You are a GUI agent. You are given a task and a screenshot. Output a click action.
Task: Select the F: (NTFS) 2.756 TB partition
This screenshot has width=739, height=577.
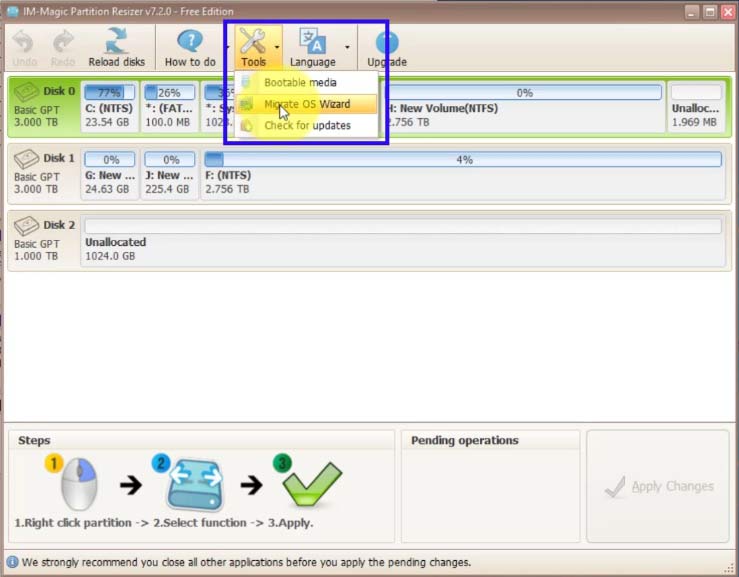463,174
